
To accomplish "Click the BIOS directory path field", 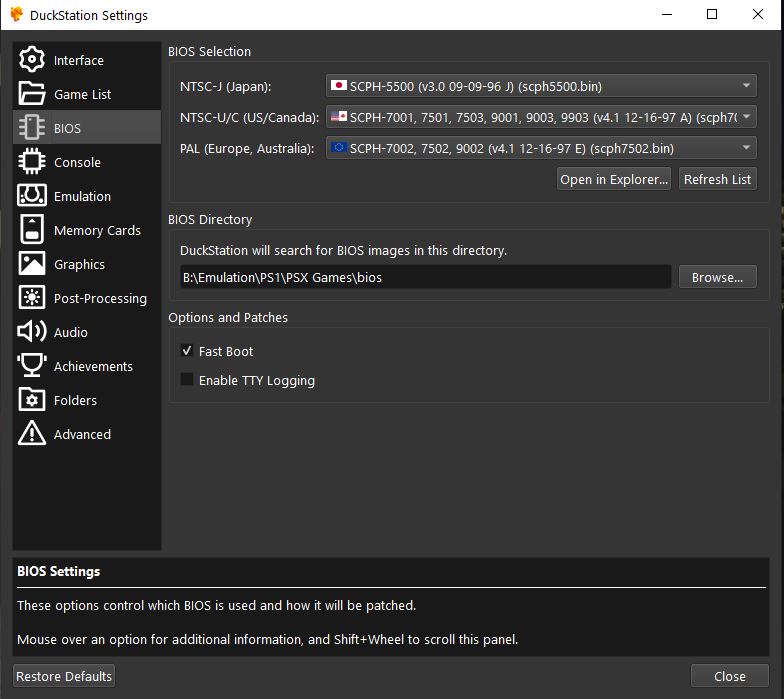I will pyautogui.click(x=426, y=277).
